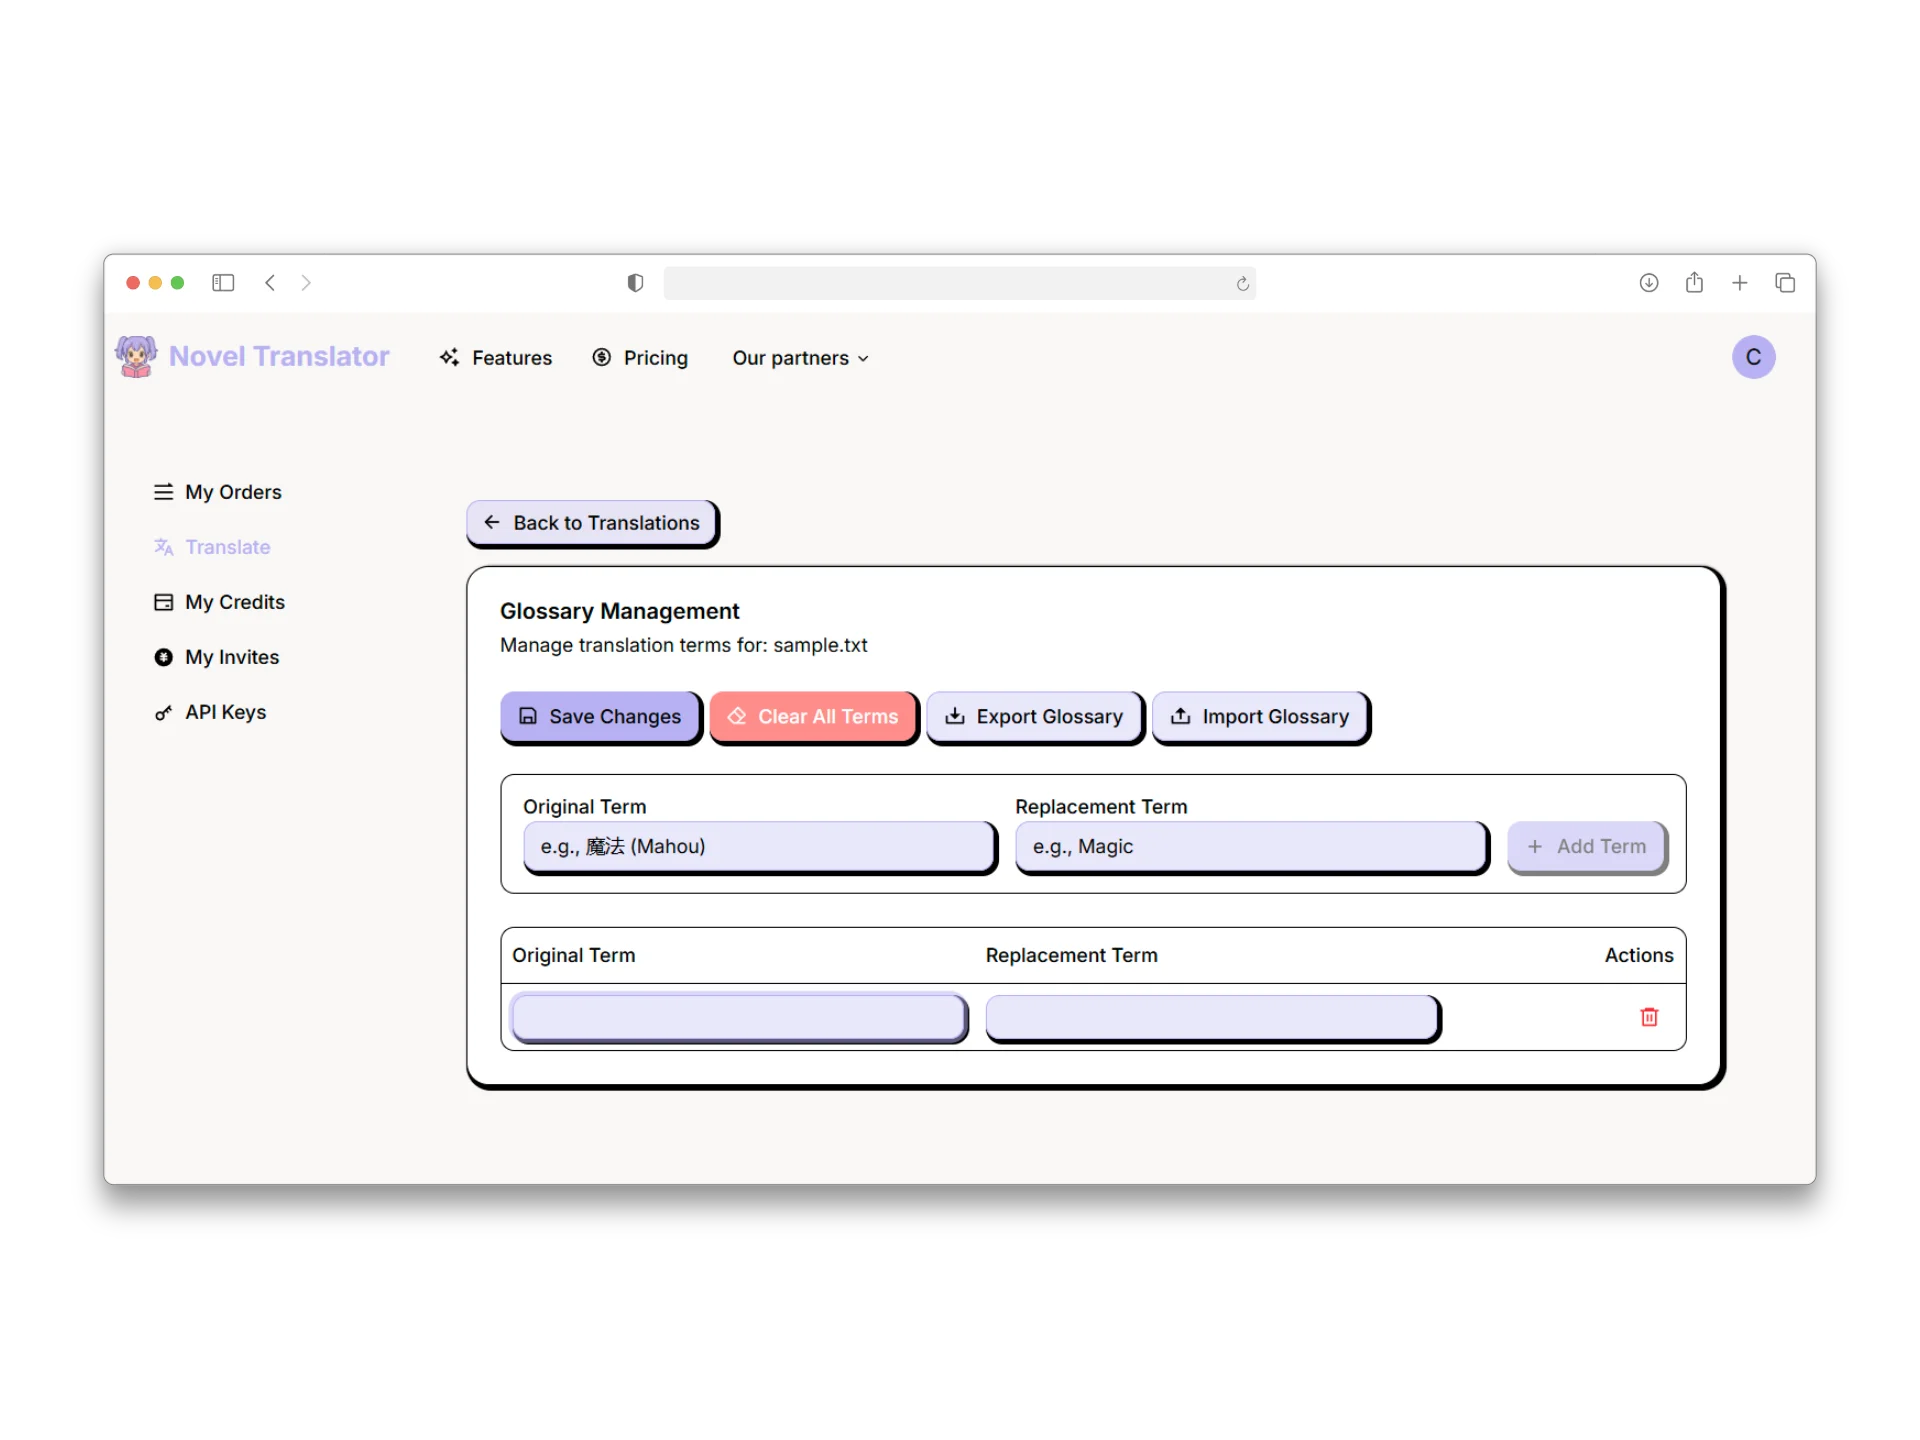Click Clear All Terms button
The height and width of the screenshot is (1440, 1920).
[x=813, y=717]
